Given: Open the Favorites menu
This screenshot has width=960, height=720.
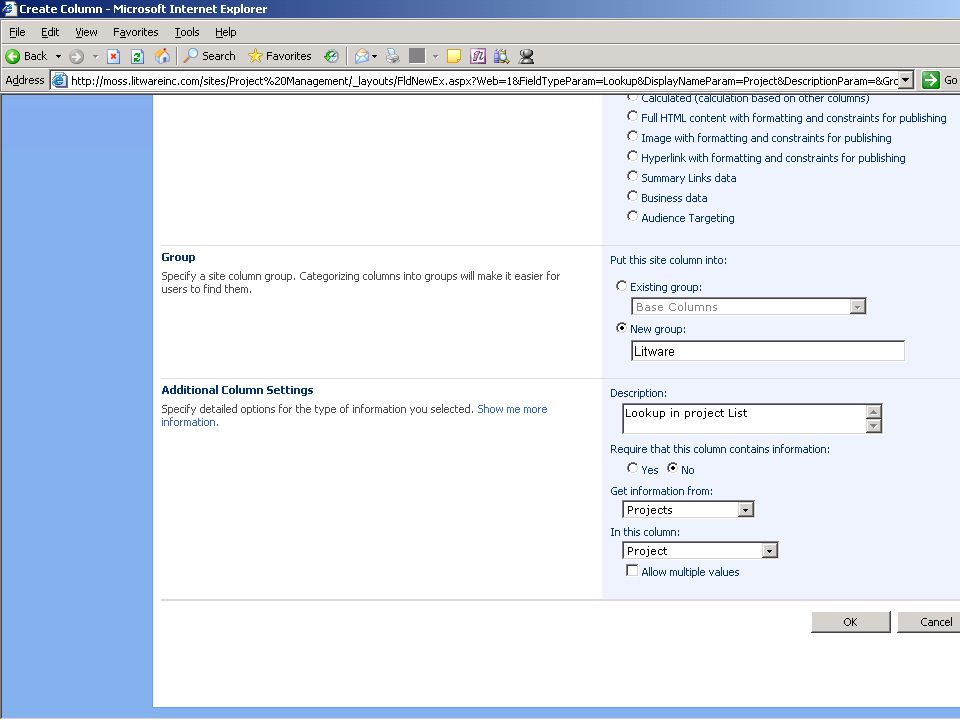Looking at the screenshot, I should pos(135,32).
